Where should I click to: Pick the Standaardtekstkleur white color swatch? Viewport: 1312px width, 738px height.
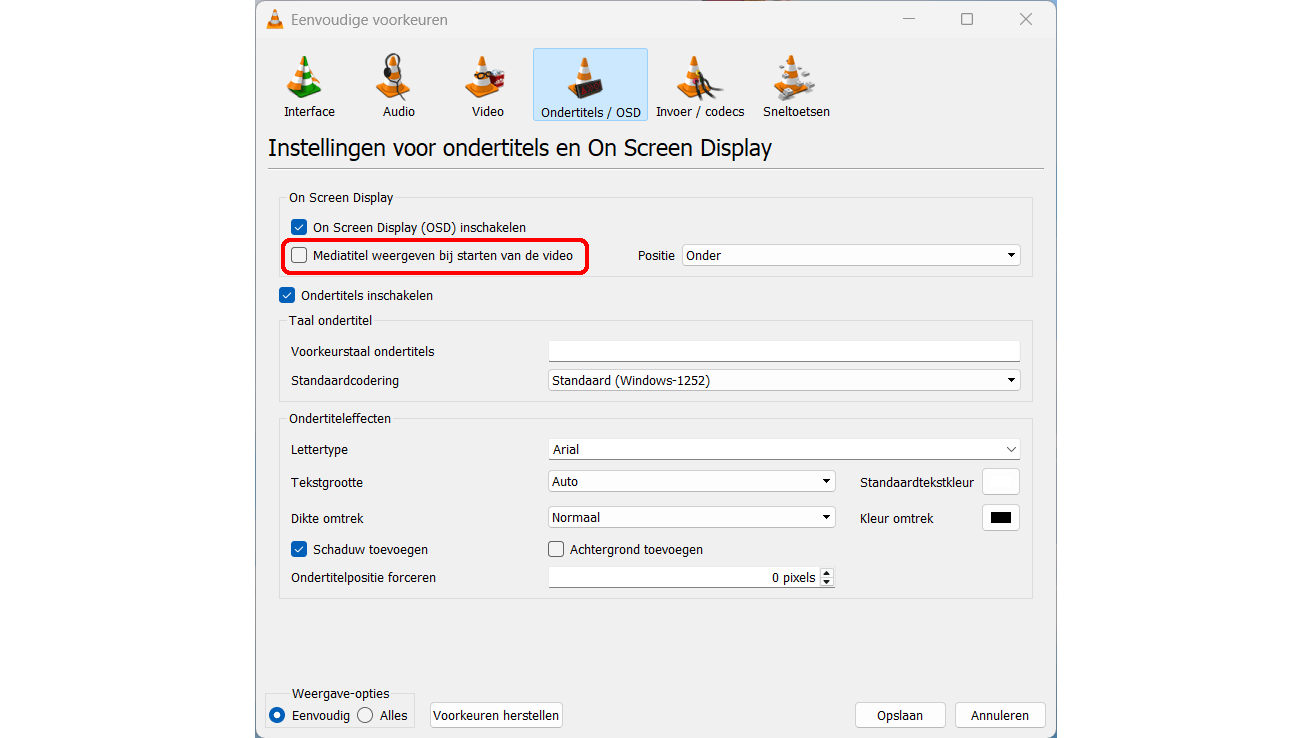pyautogui.click(x=1001, y=481)
